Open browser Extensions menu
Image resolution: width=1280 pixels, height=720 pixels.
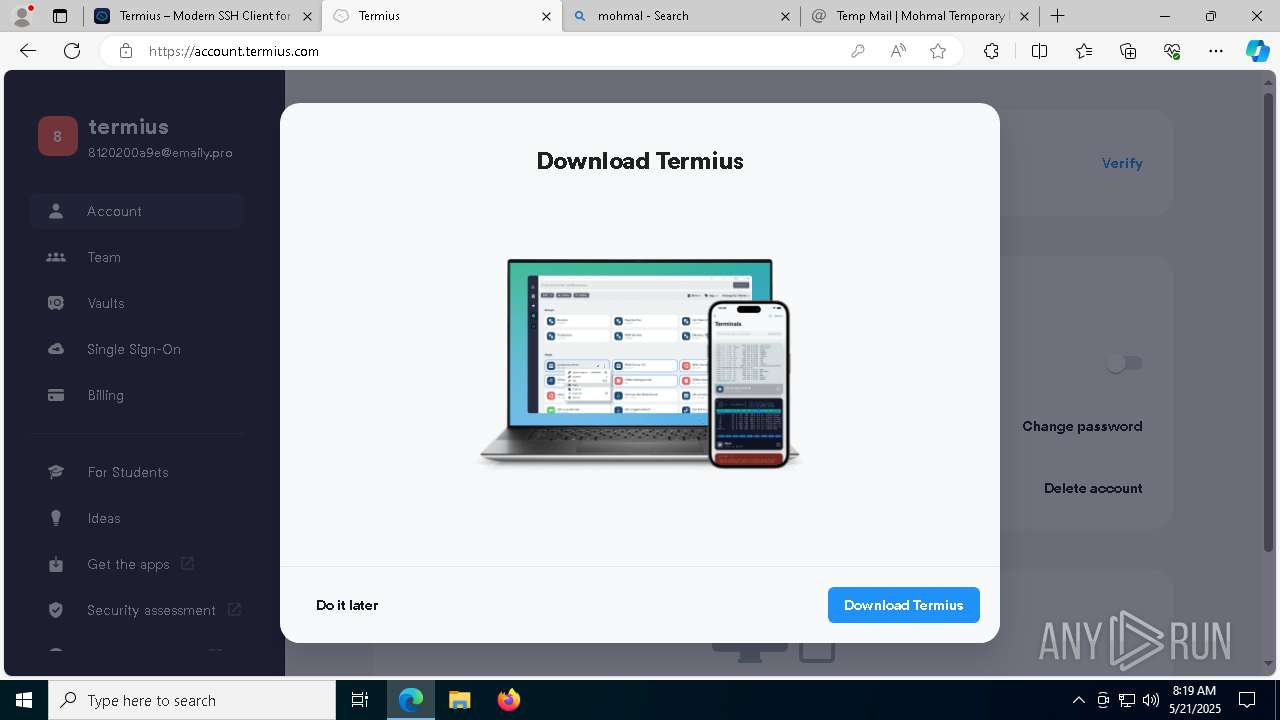[x=991, y=51]
